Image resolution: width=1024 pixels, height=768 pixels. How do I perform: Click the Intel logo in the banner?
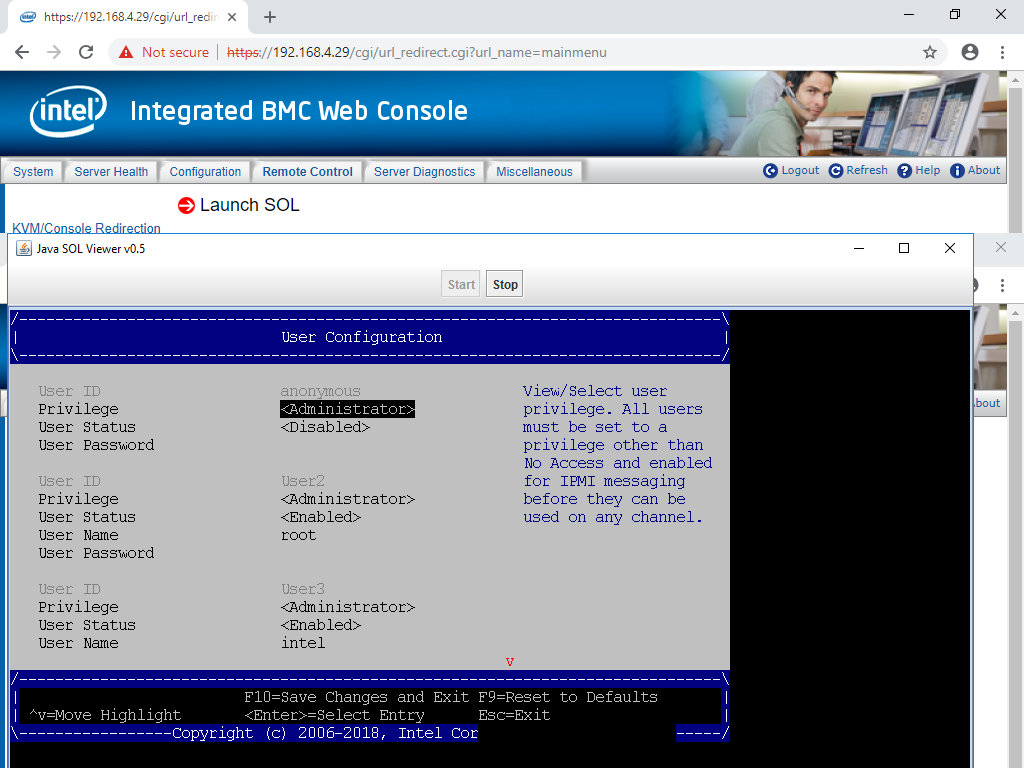click(68, 111)
